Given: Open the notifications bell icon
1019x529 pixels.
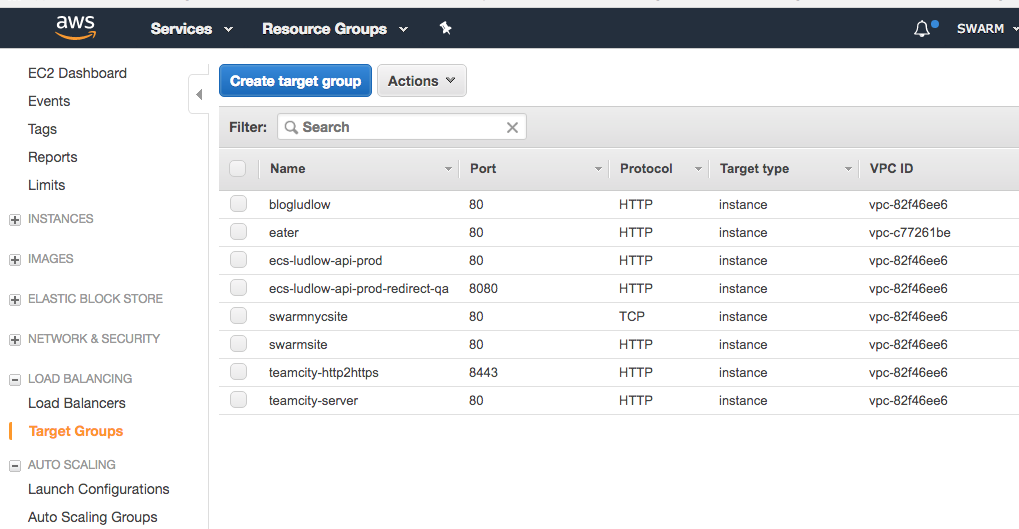Looking at the screenshot, I should click(x=922, y=29).
